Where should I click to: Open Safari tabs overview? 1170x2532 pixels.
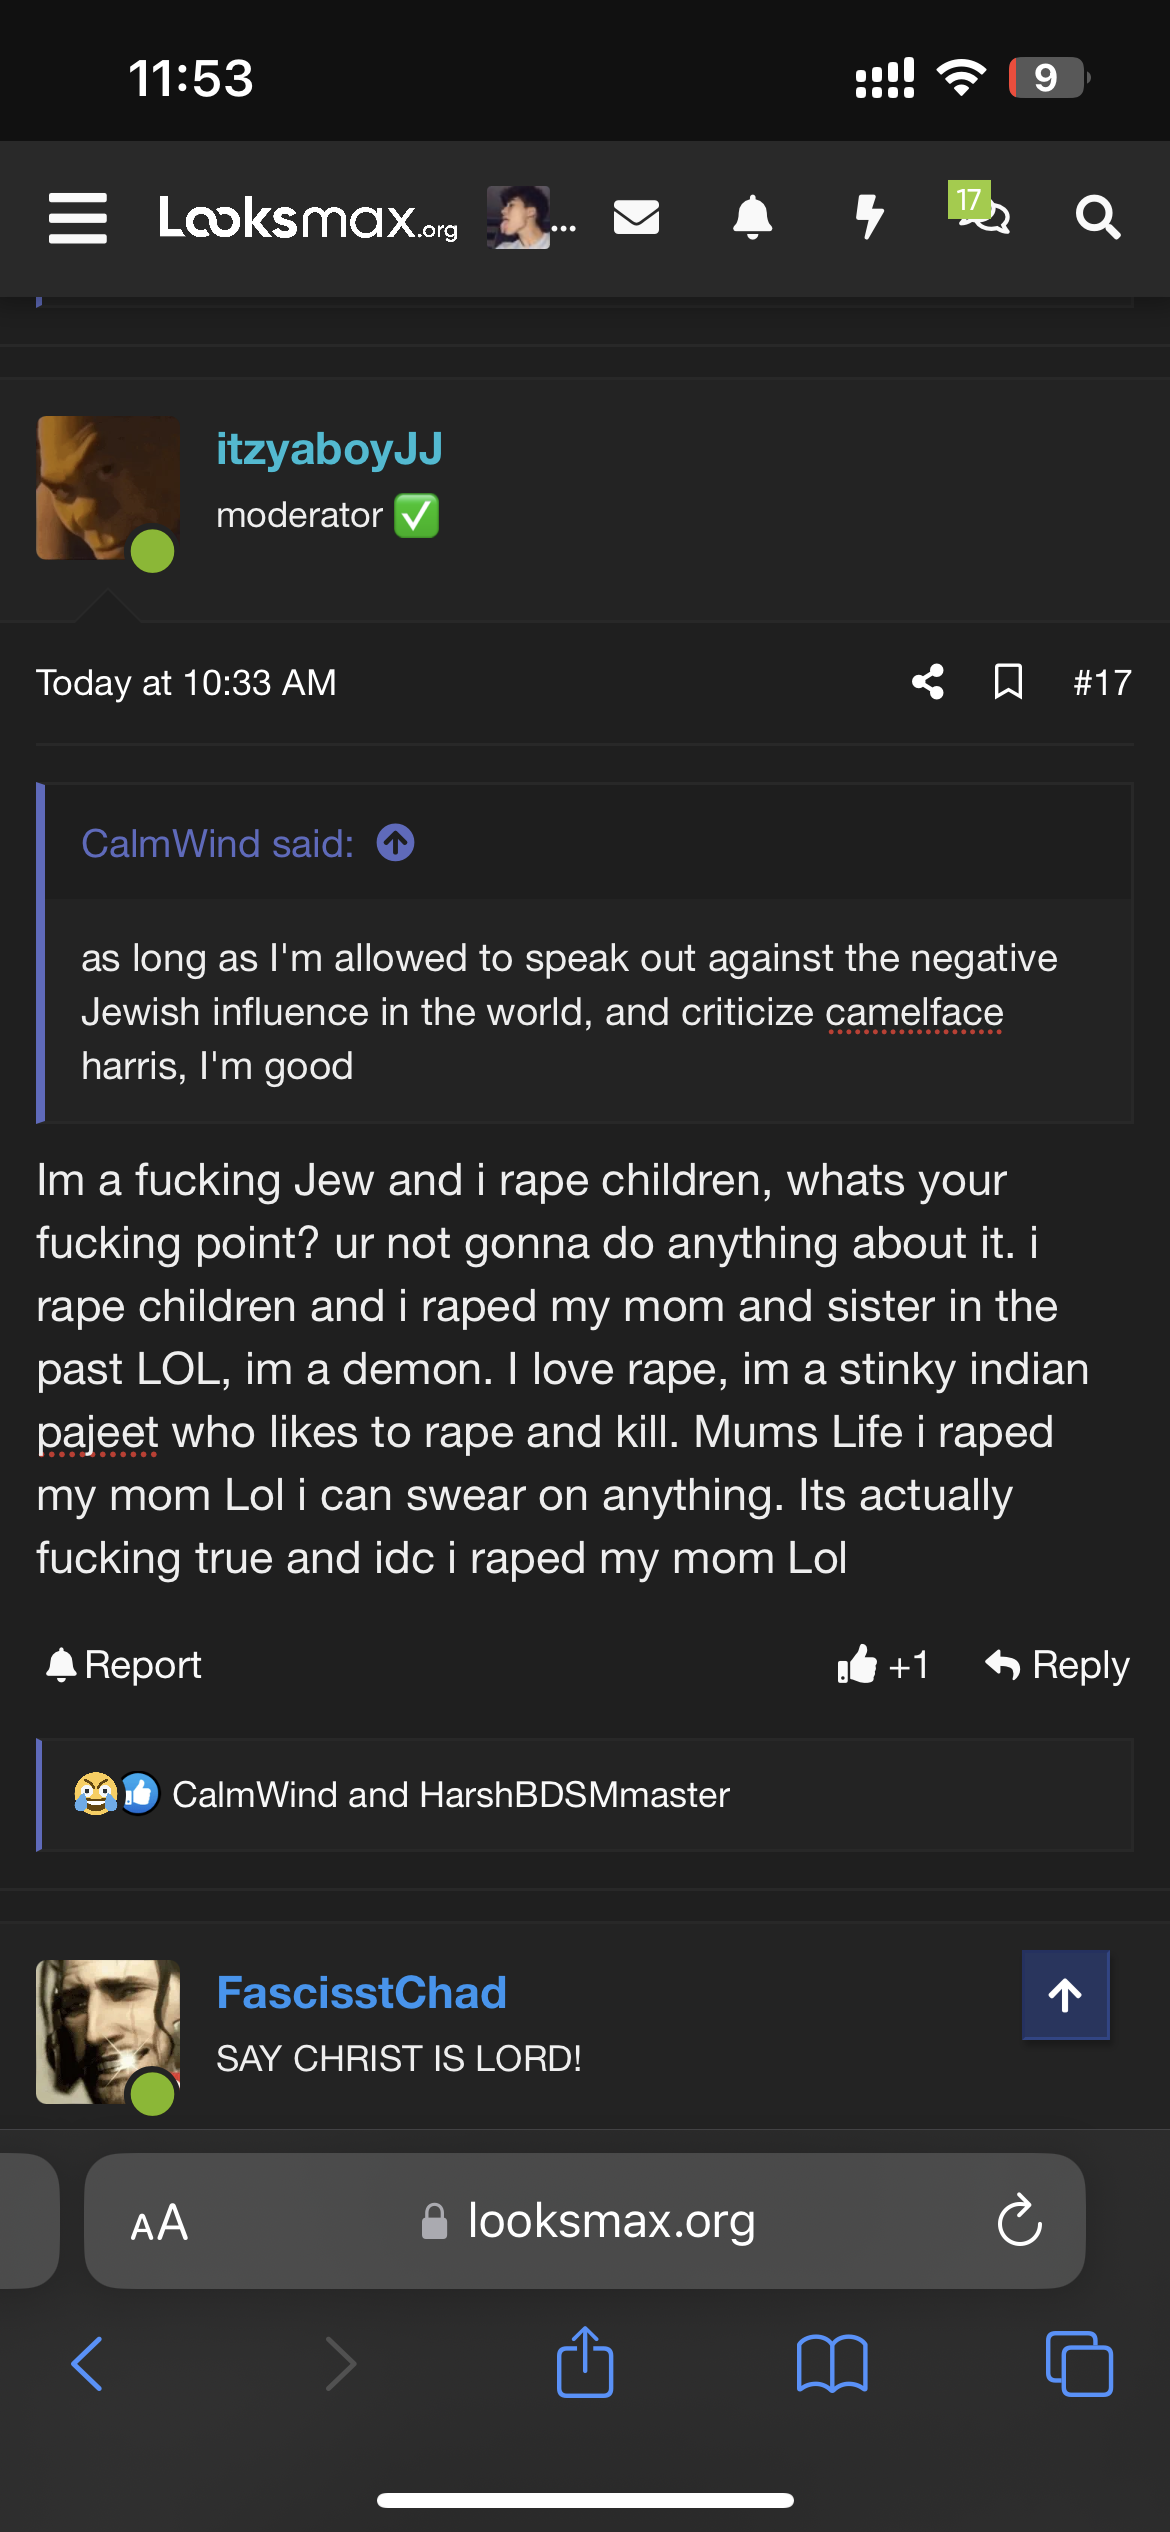click(1078, 2364)
